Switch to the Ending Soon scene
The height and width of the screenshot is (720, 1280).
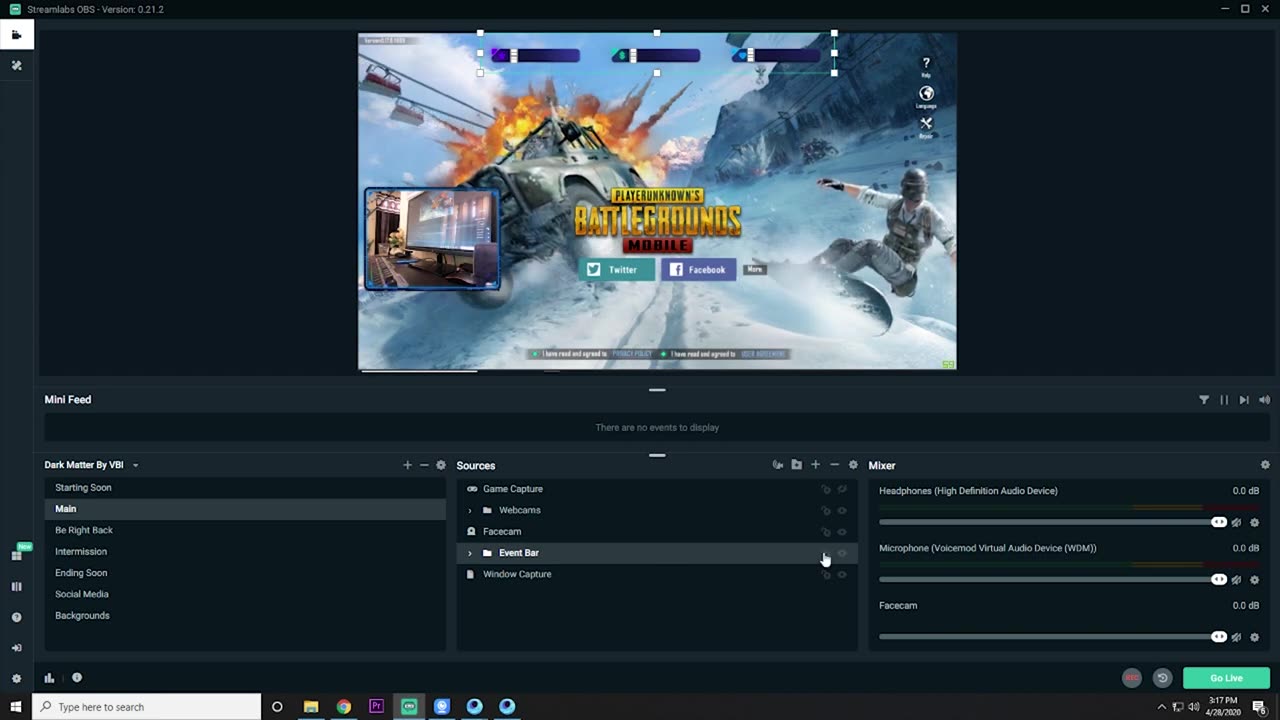(x=245, y=573)
